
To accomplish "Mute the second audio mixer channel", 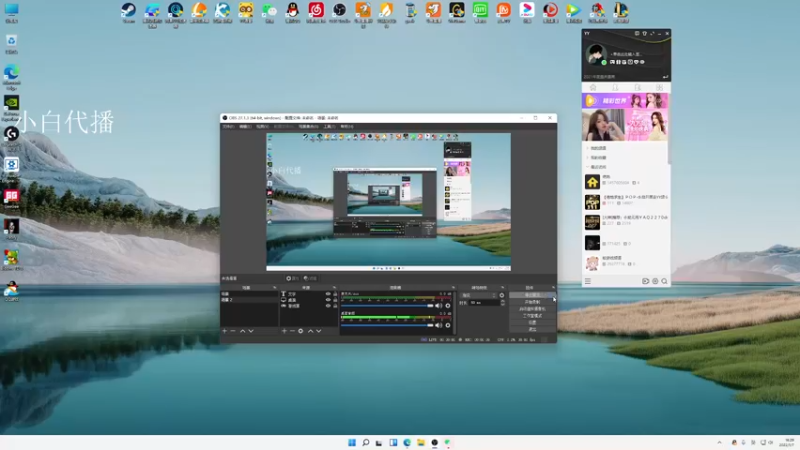I will (x=438, y=325).
